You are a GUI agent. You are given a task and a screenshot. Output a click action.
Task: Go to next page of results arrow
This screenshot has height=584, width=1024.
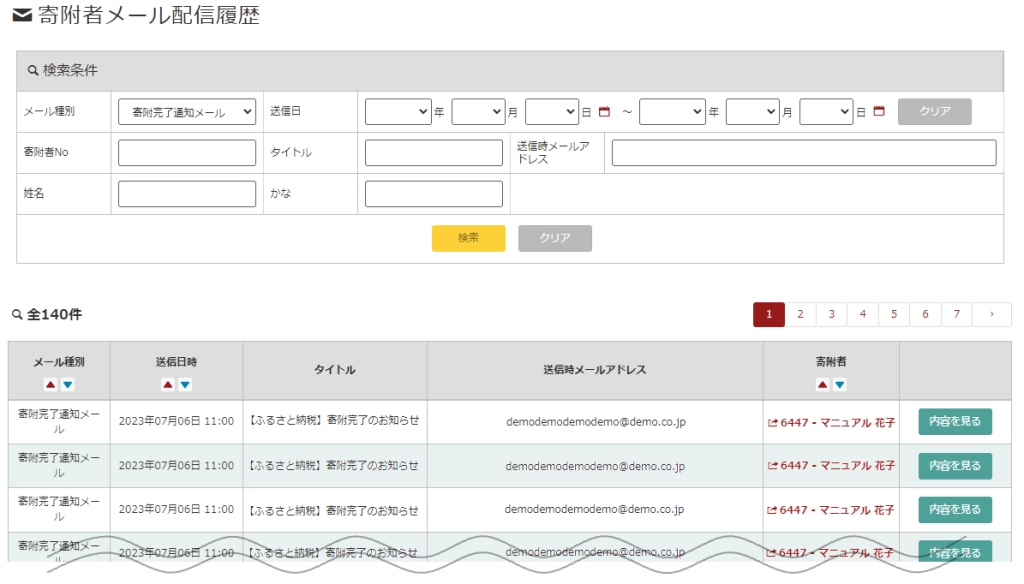pyautogui.click(x=991, y=315)
